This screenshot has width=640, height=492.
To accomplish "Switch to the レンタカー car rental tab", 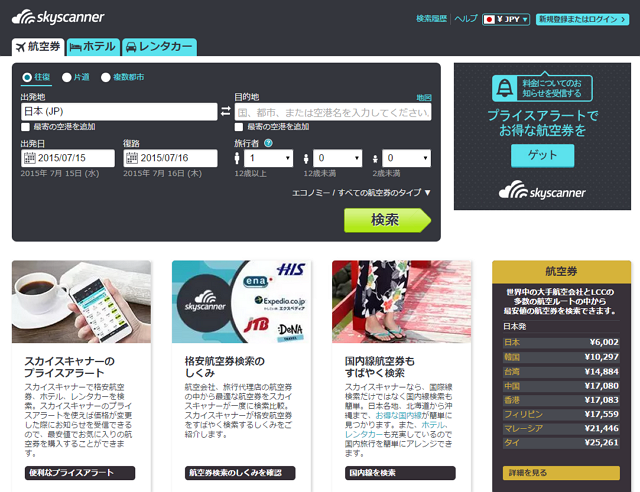I will [159, 47].
